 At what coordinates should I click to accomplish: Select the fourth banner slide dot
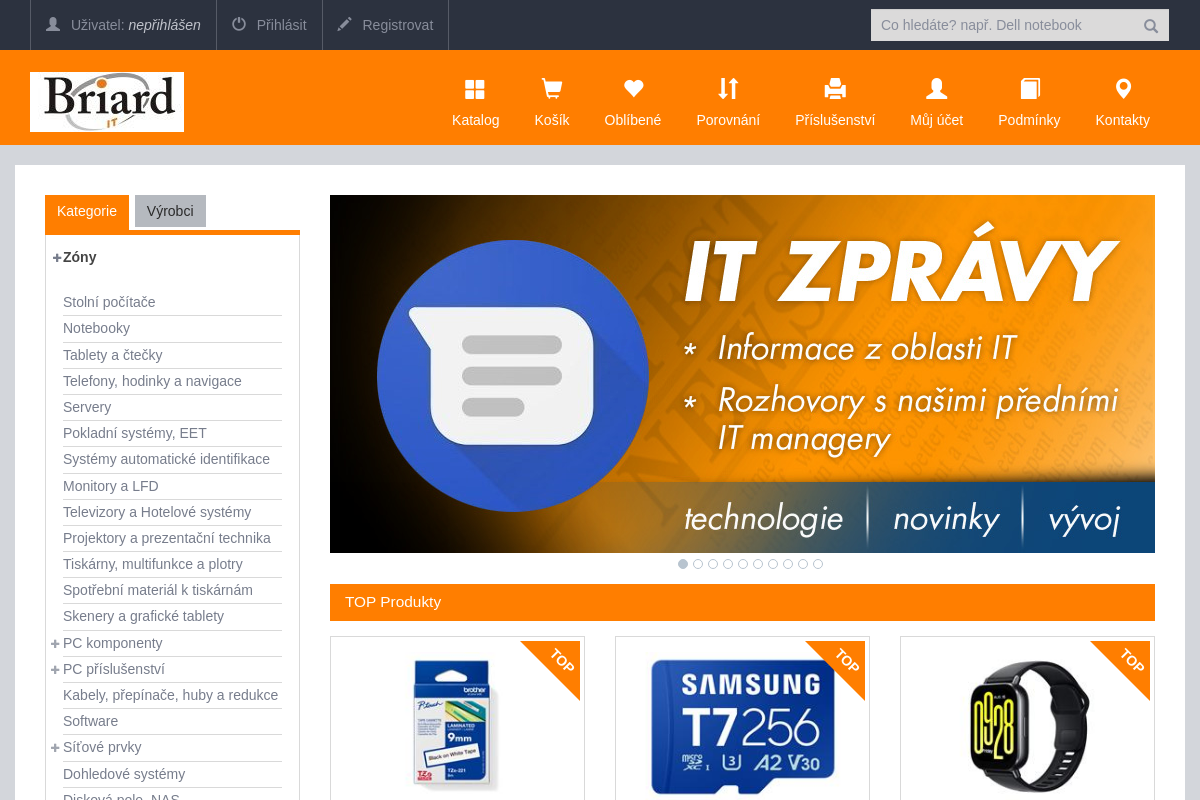[728, 564]
